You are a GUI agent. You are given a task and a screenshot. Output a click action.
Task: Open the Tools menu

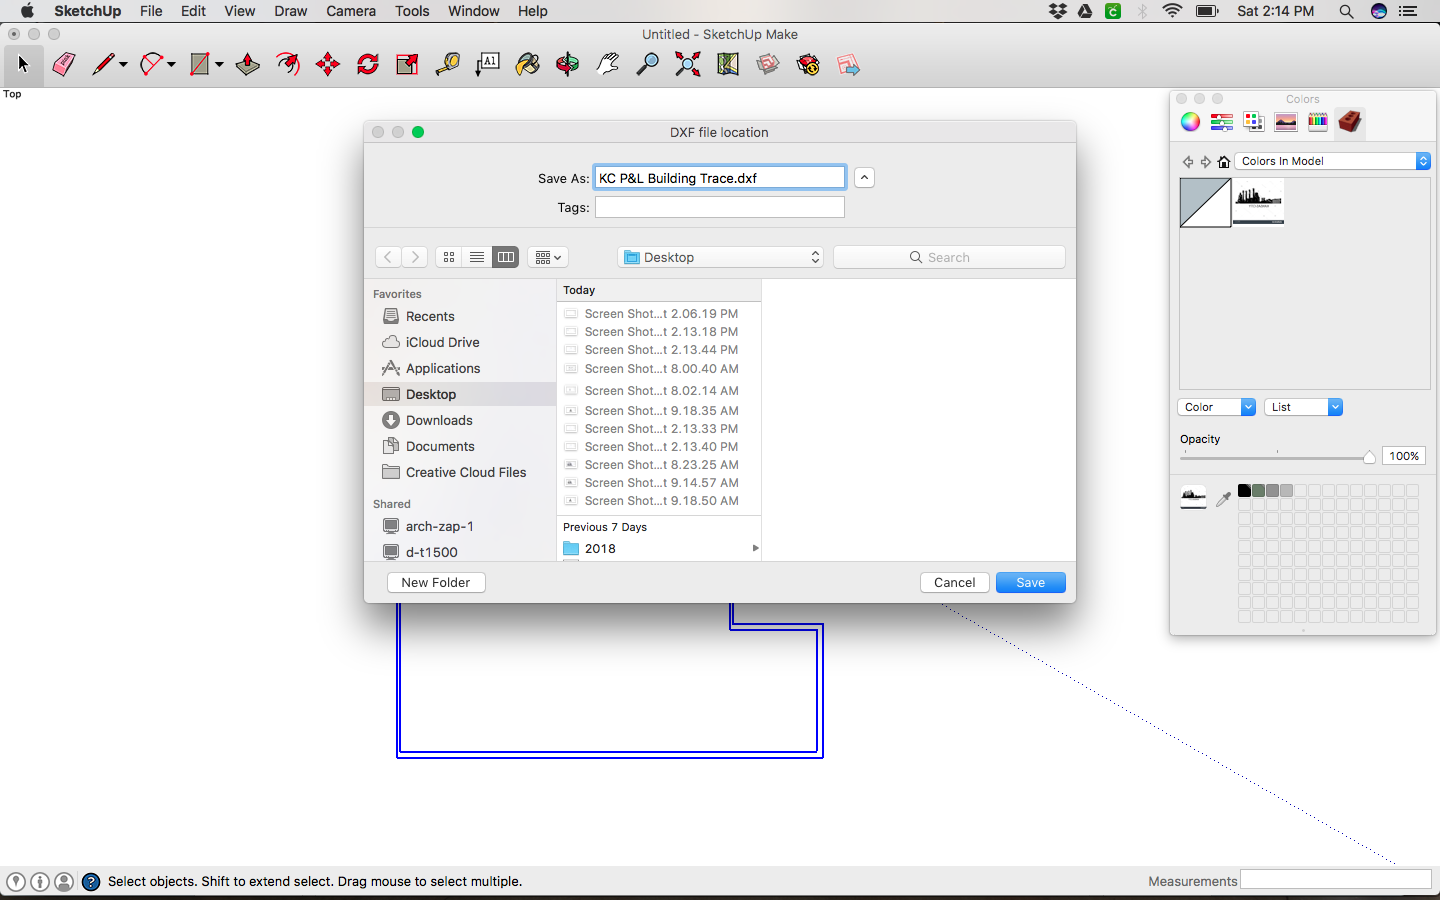[x=412, y=11]
